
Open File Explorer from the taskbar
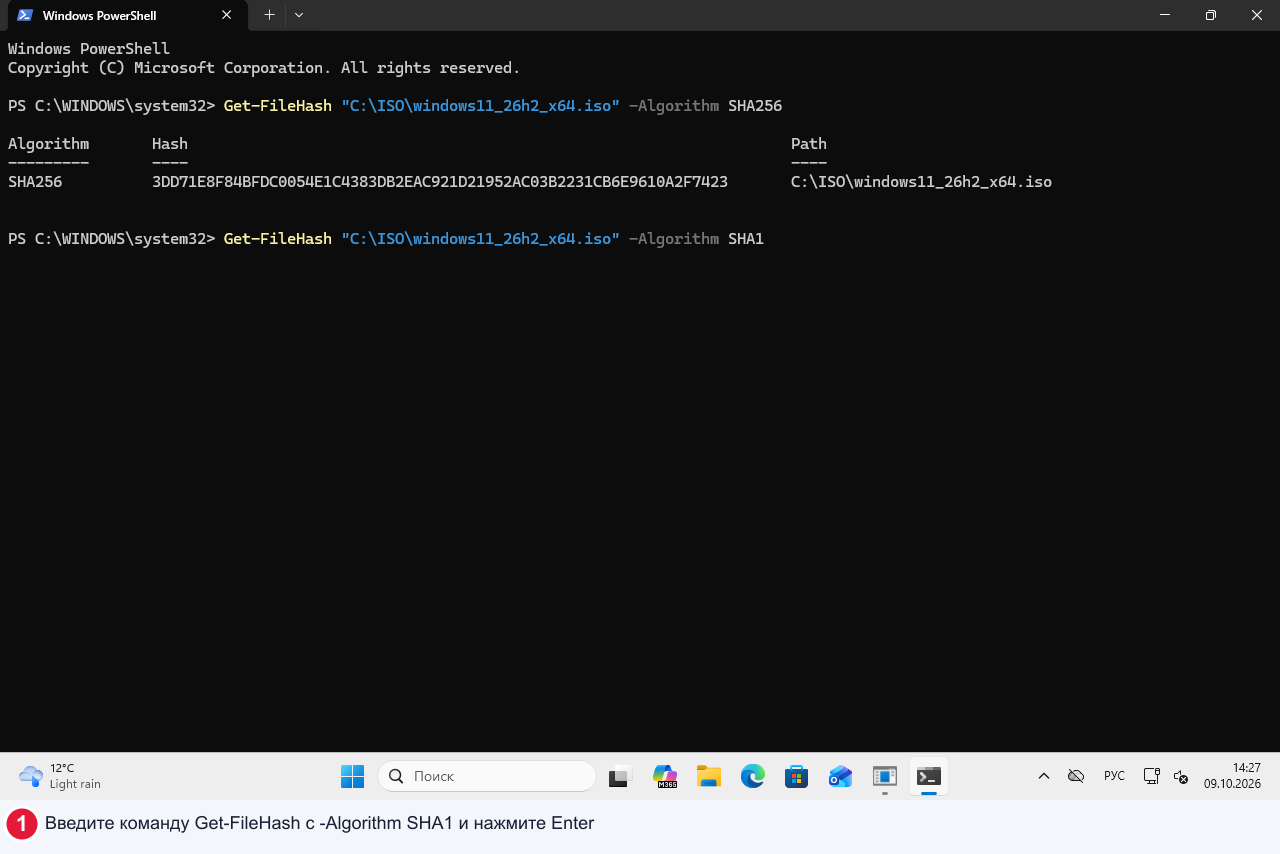(x=709, y=776)
